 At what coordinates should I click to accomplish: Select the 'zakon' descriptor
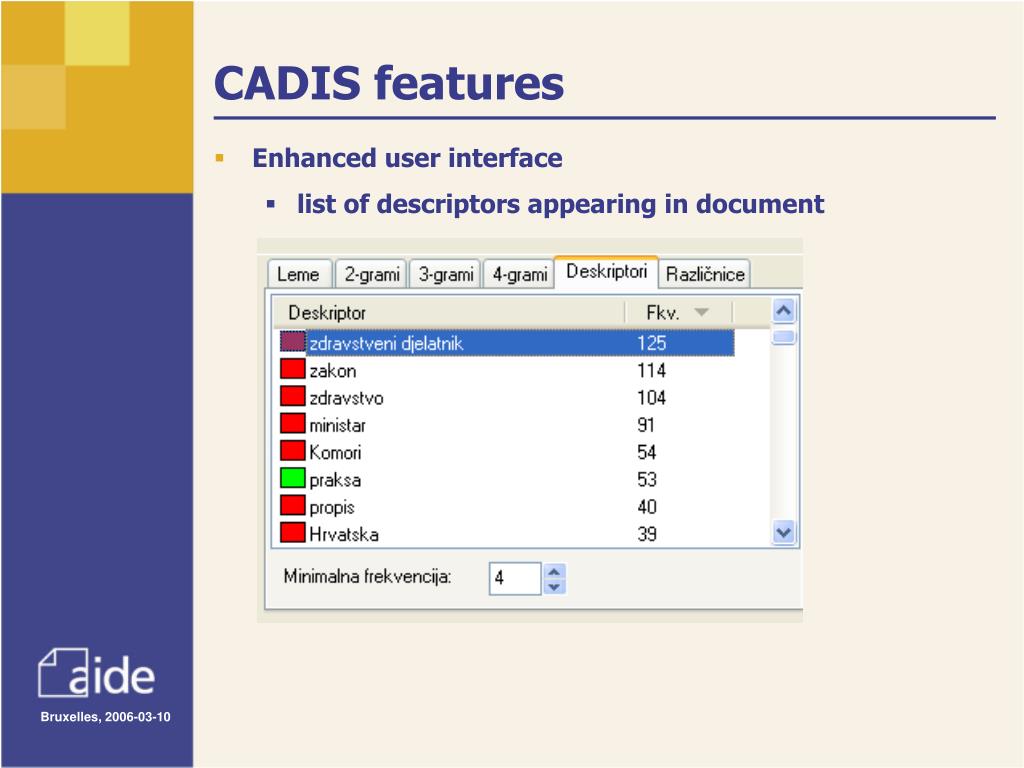[332, 371]
